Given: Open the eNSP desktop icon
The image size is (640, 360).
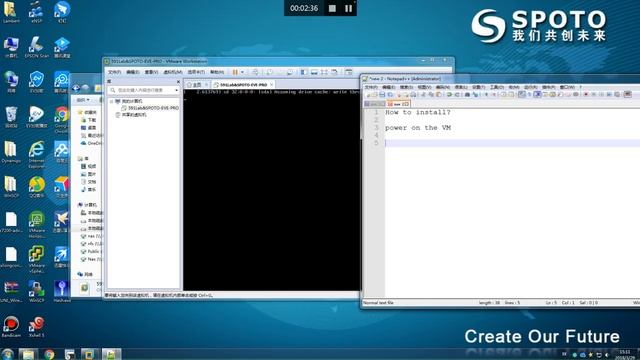Looking at the screenshot, I should (36, 12).
